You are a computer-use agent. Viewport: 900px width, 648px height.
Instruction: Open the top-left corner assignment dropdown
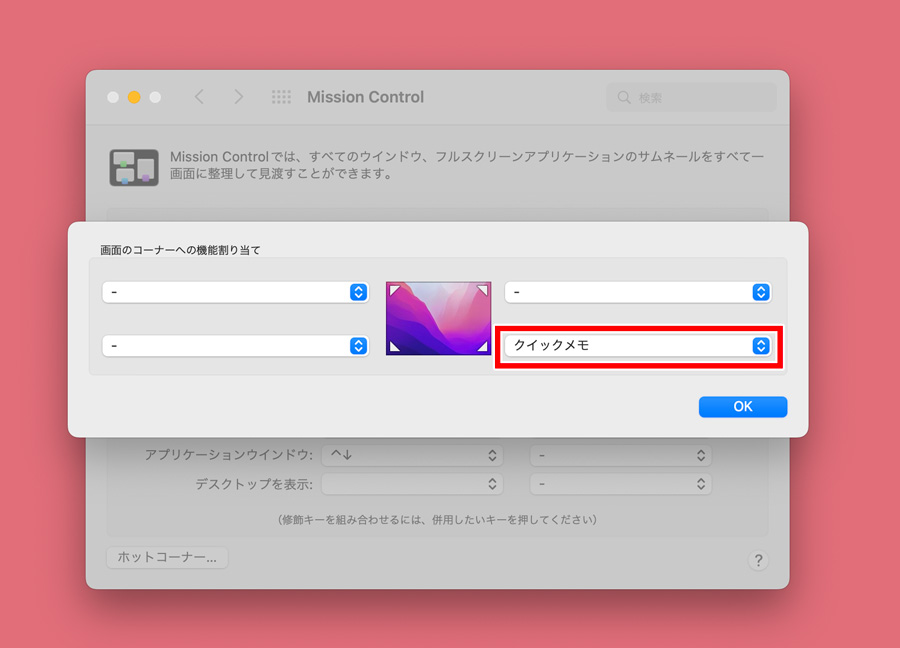(235, 292)
